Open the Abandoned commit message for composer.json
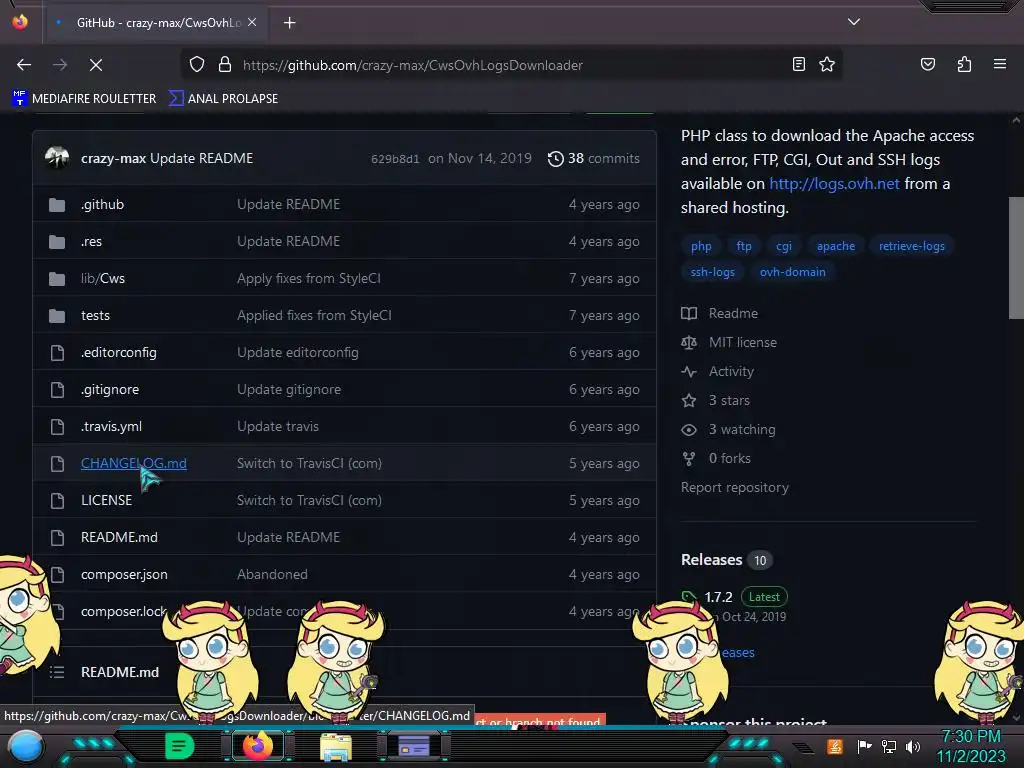The width and height of the screenshot is (1024, 768). [x=272, y=575]
